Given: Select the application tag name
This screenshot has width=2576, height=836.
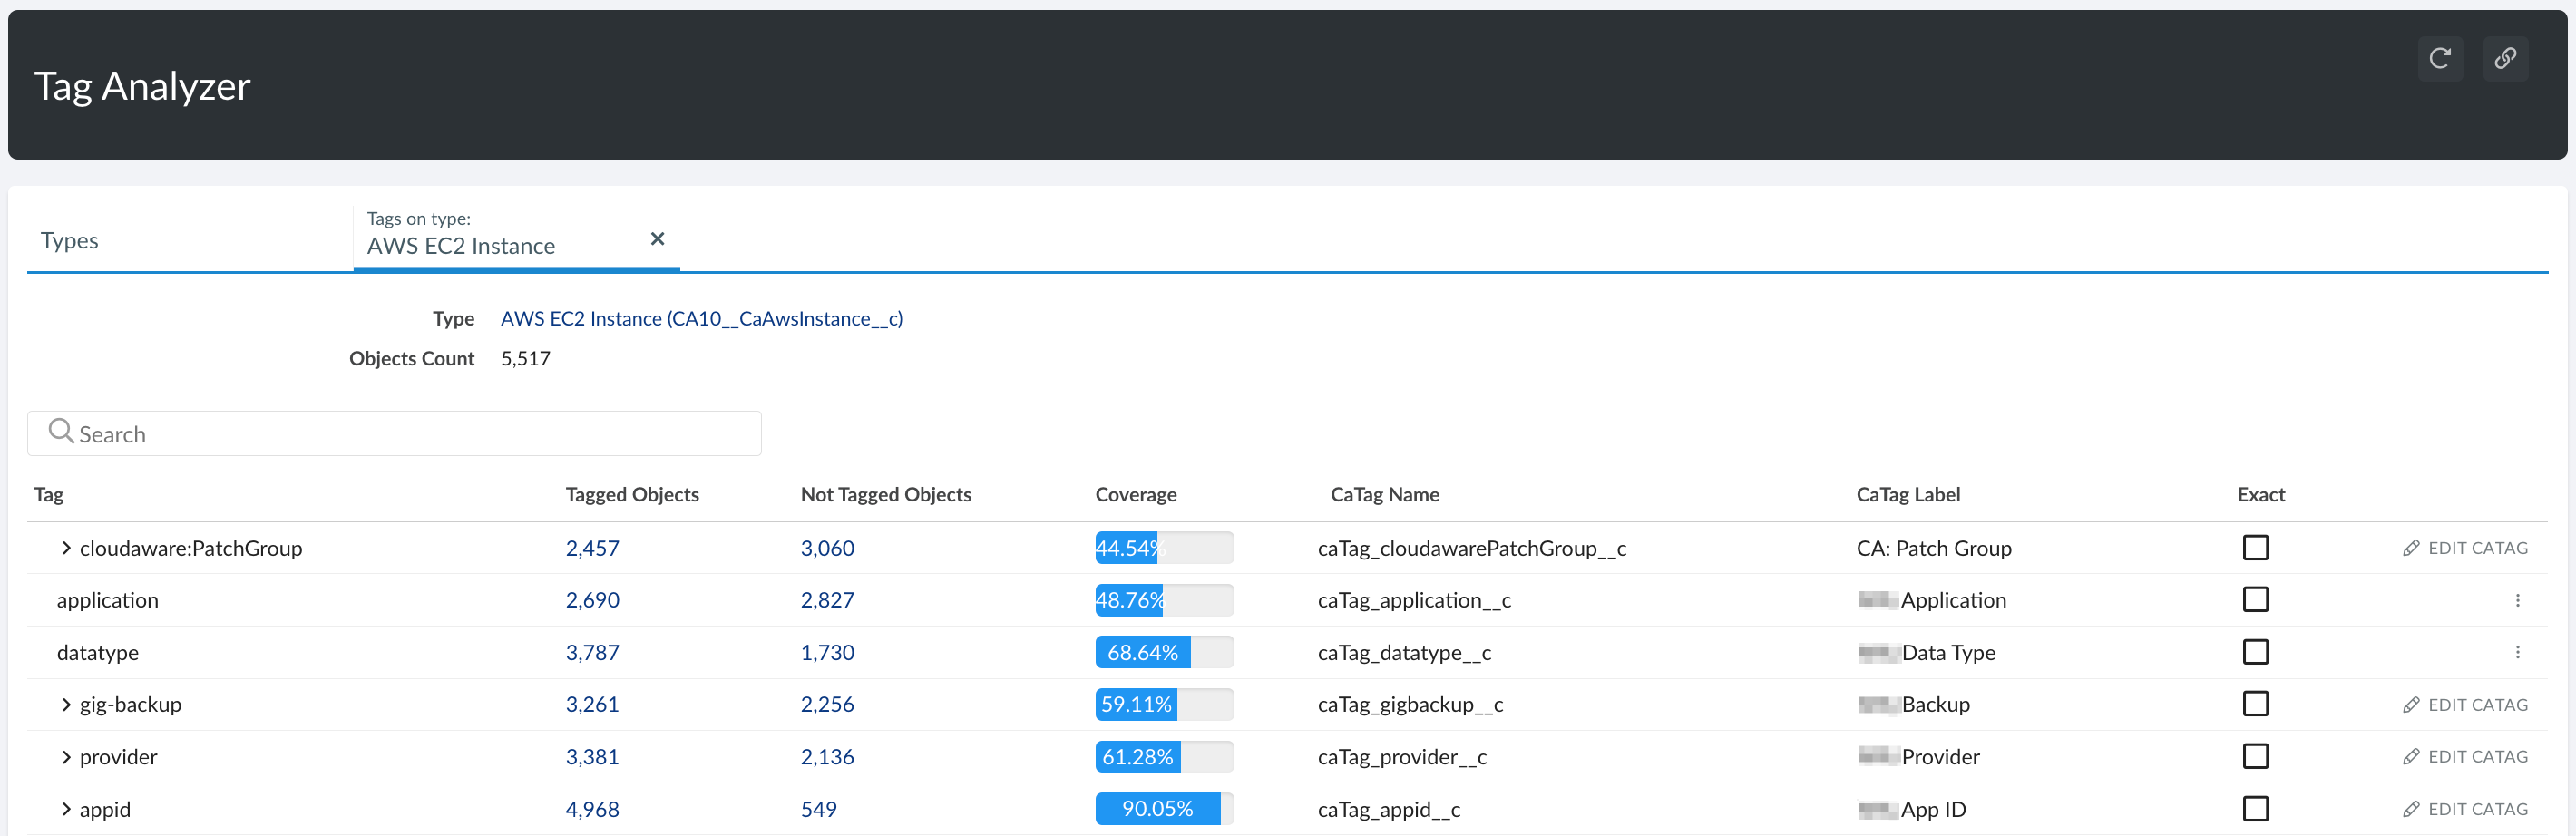Looking at the screenshot, I should pyautogui.click(x=107, y=600).
